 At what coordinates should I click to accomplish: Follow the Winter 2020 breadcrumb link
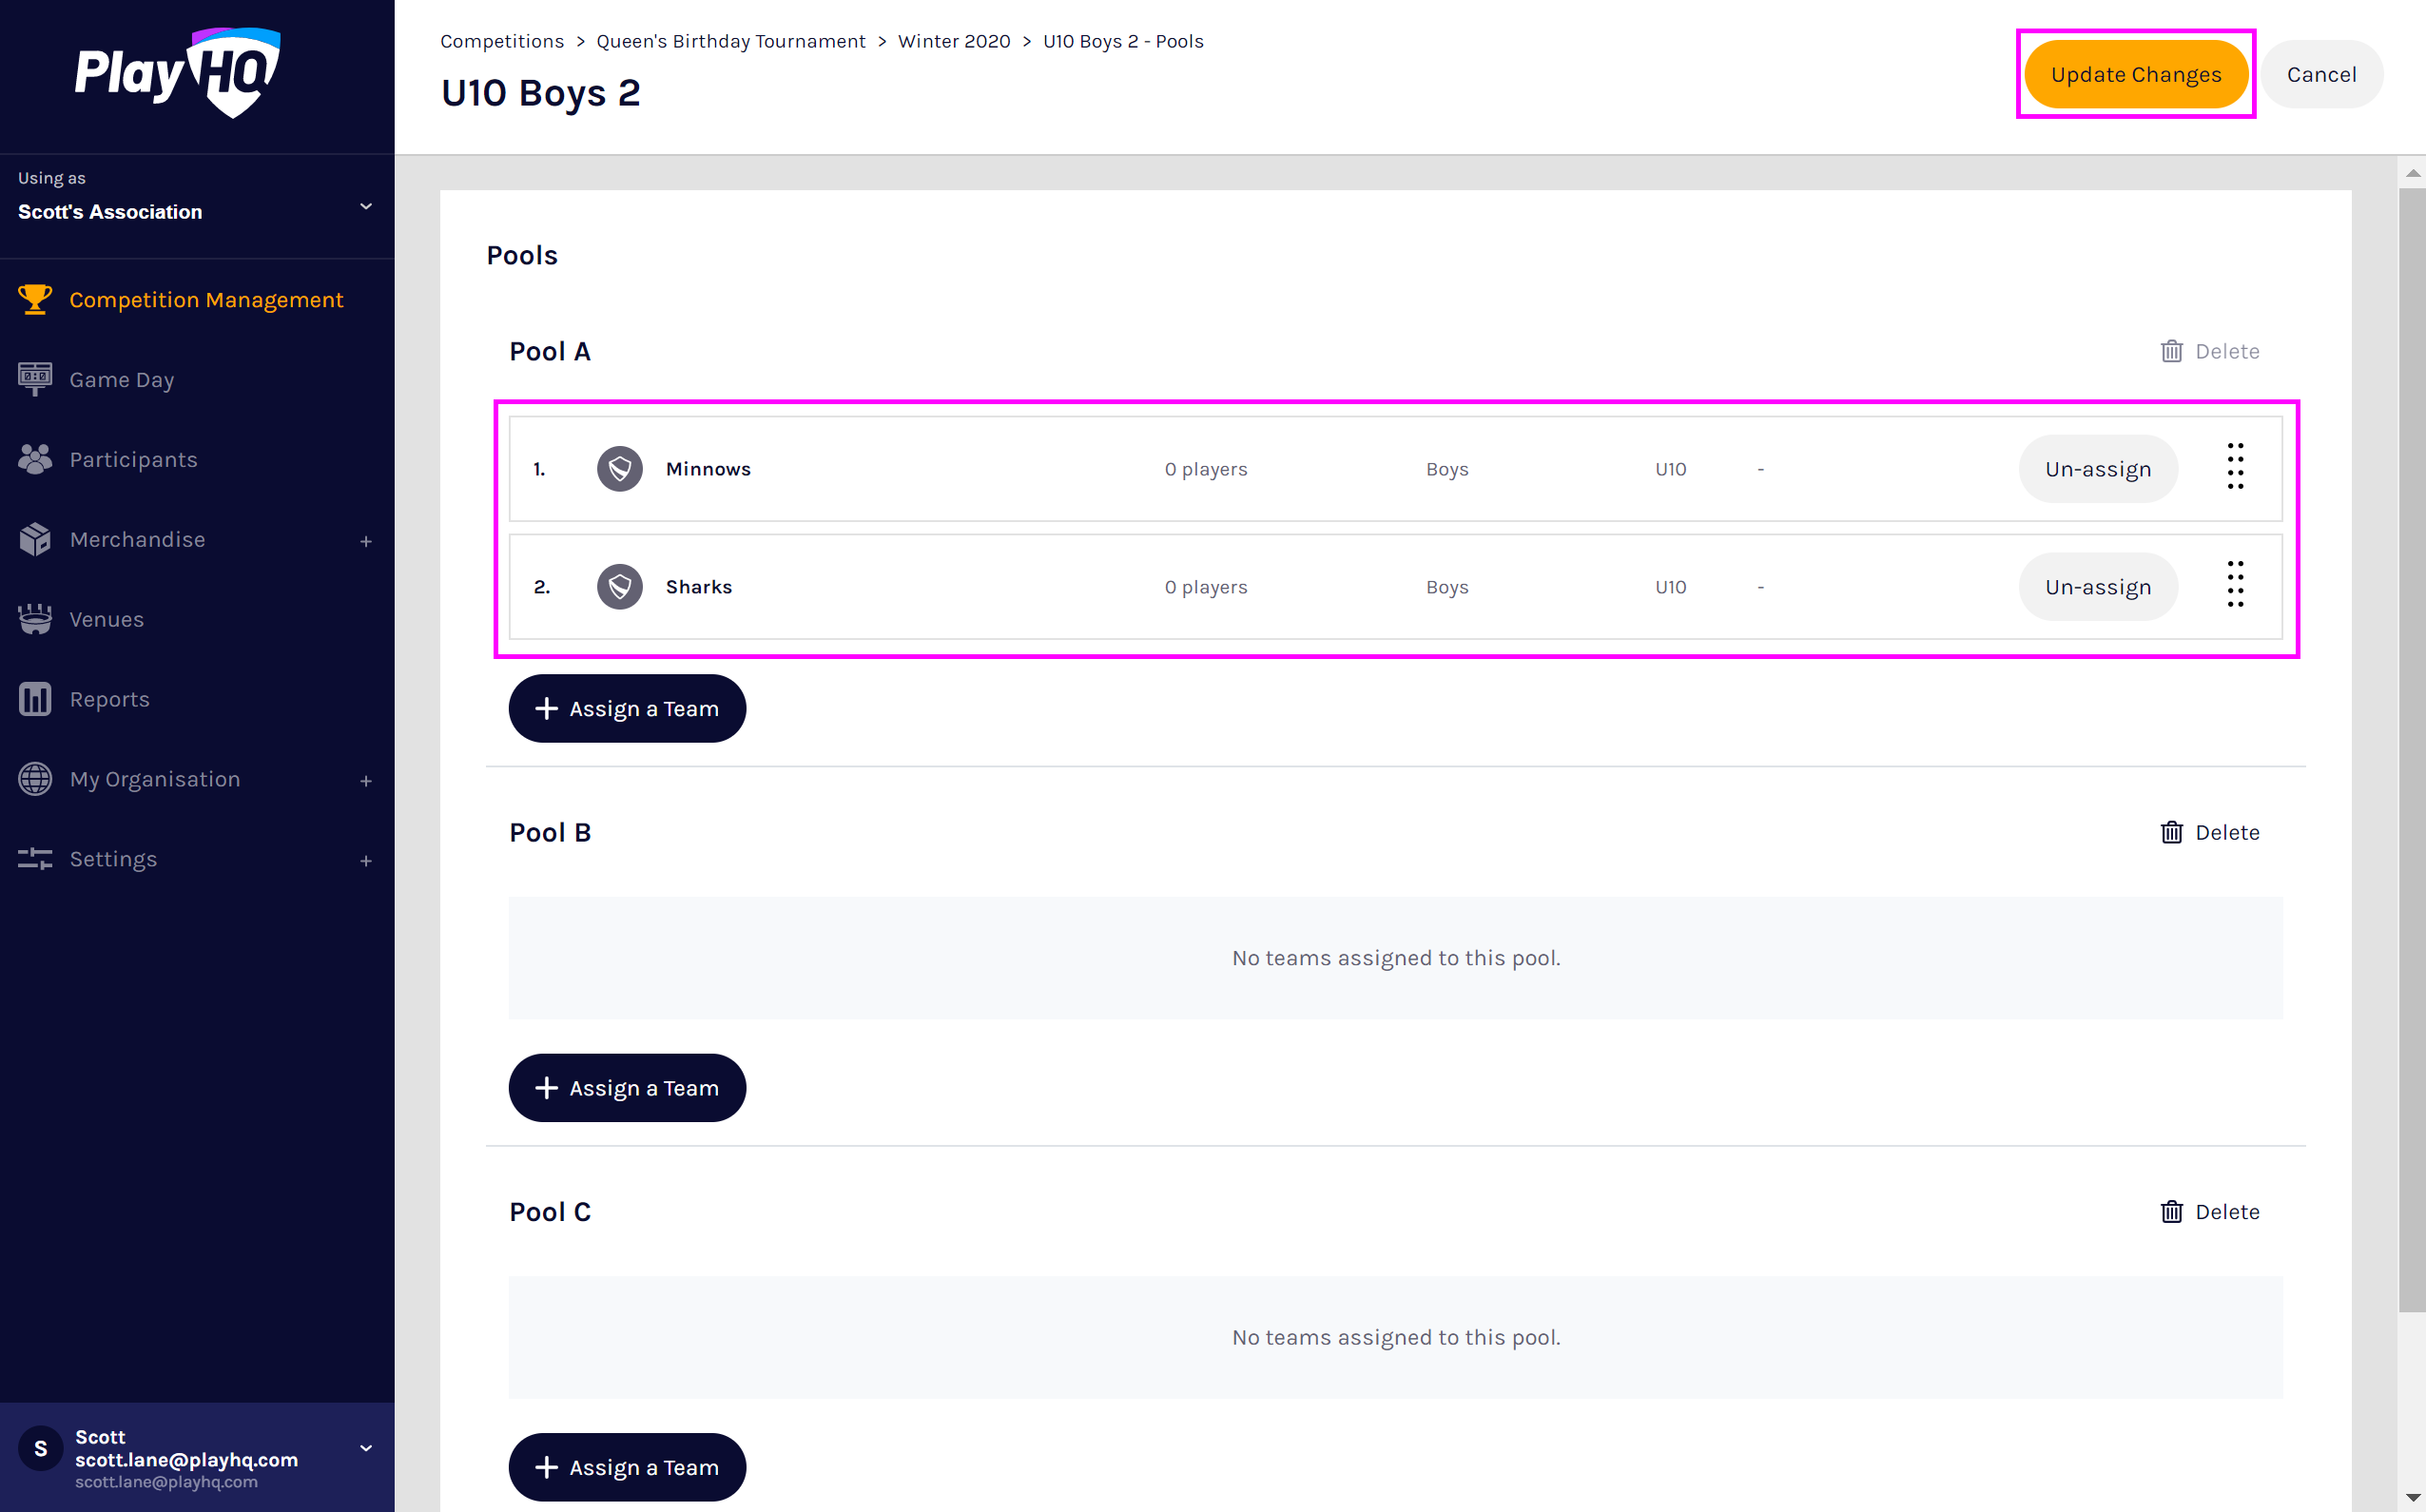click(954, 41)
